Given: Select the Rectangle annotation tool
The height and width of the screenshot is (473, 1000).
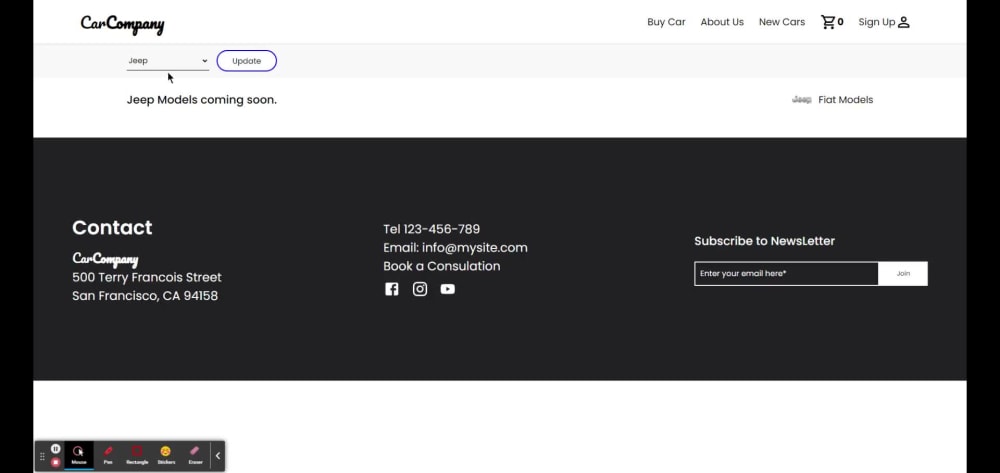Looking at the screenshot, I should 137,456.
